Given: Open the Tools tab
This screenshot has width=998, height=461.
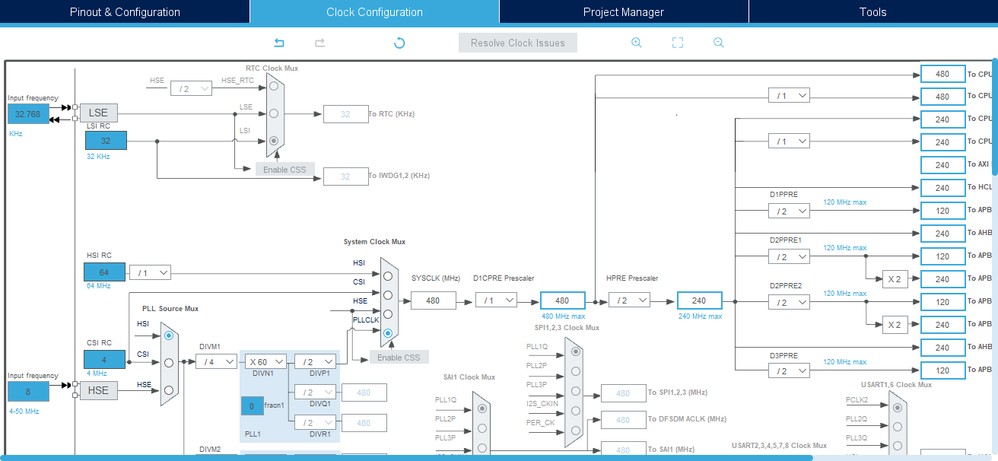Looking at the screenshot, I should [x=873, y=11].
